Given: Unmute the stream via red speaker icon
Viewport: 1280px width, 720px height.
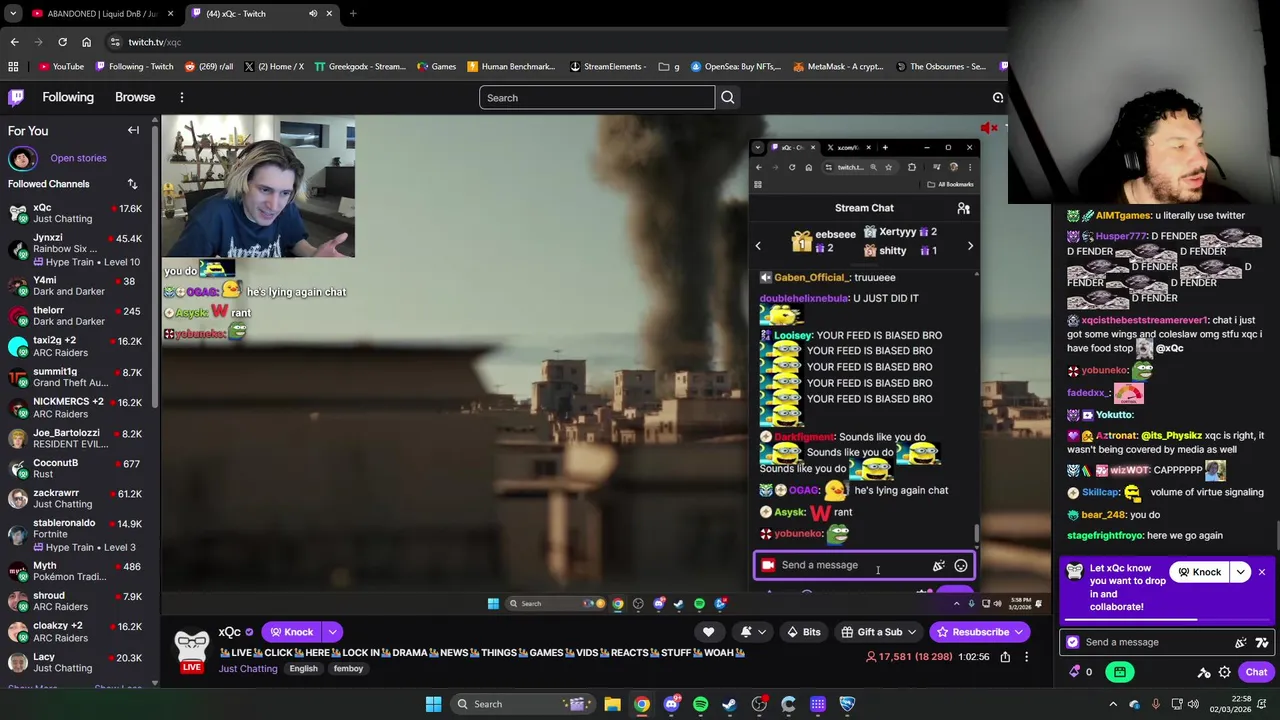Looking at the screenshot, I should tap(989, 128).
